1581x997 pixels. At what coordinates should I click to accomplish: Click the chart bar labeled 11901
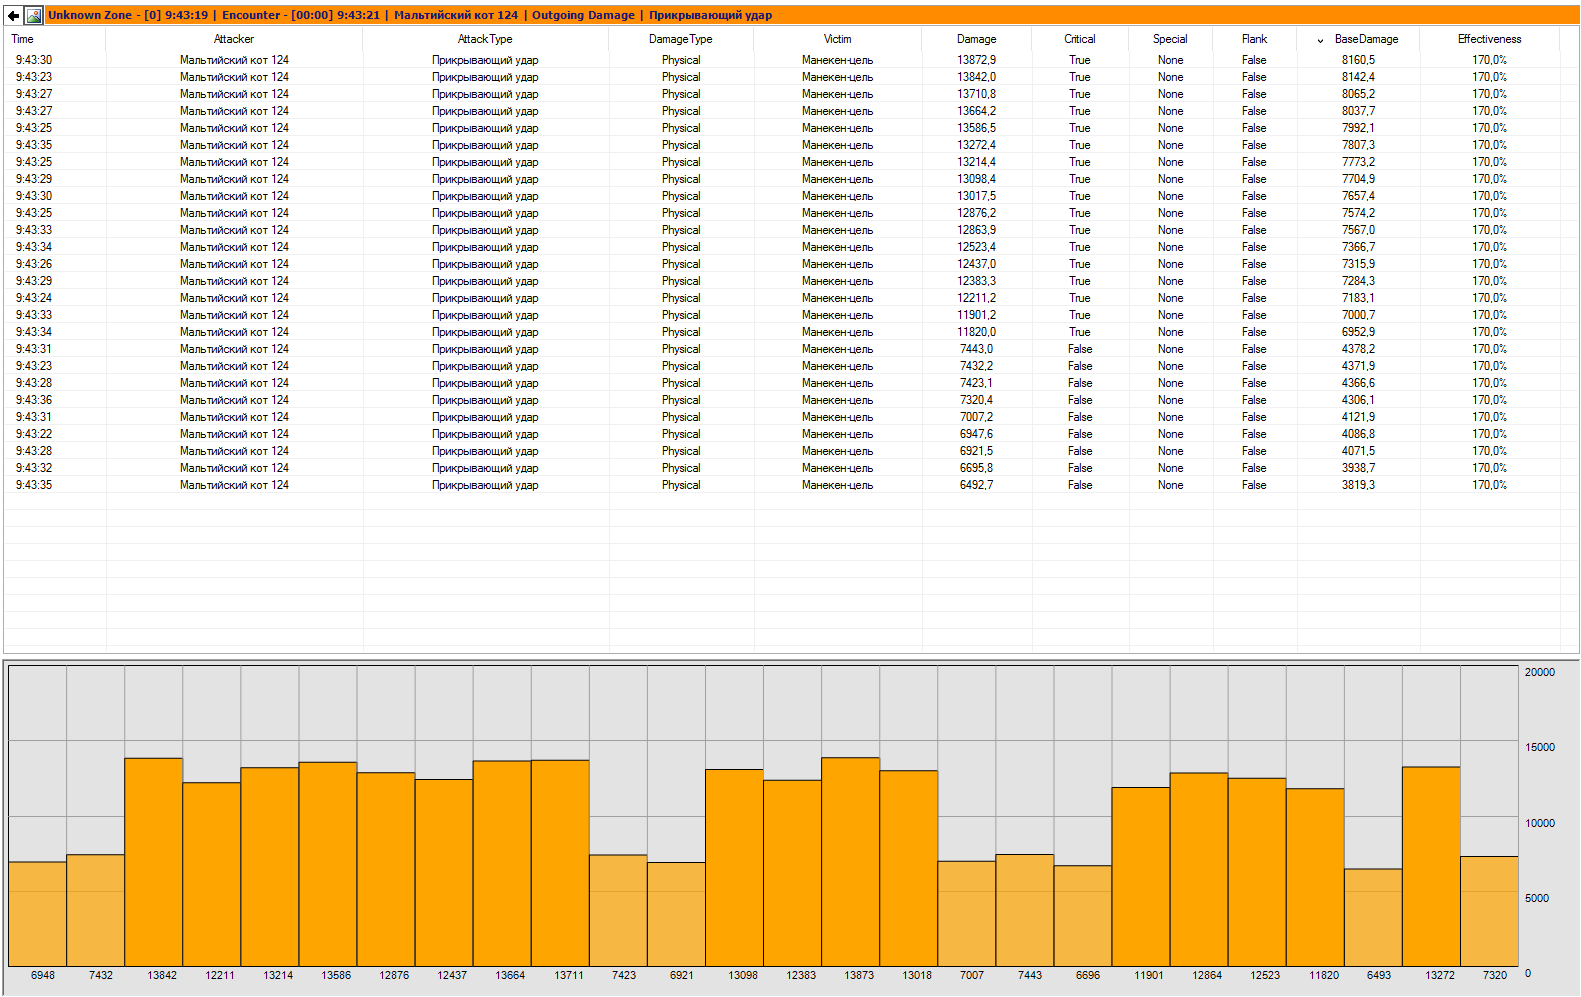tap(1141, 877)
